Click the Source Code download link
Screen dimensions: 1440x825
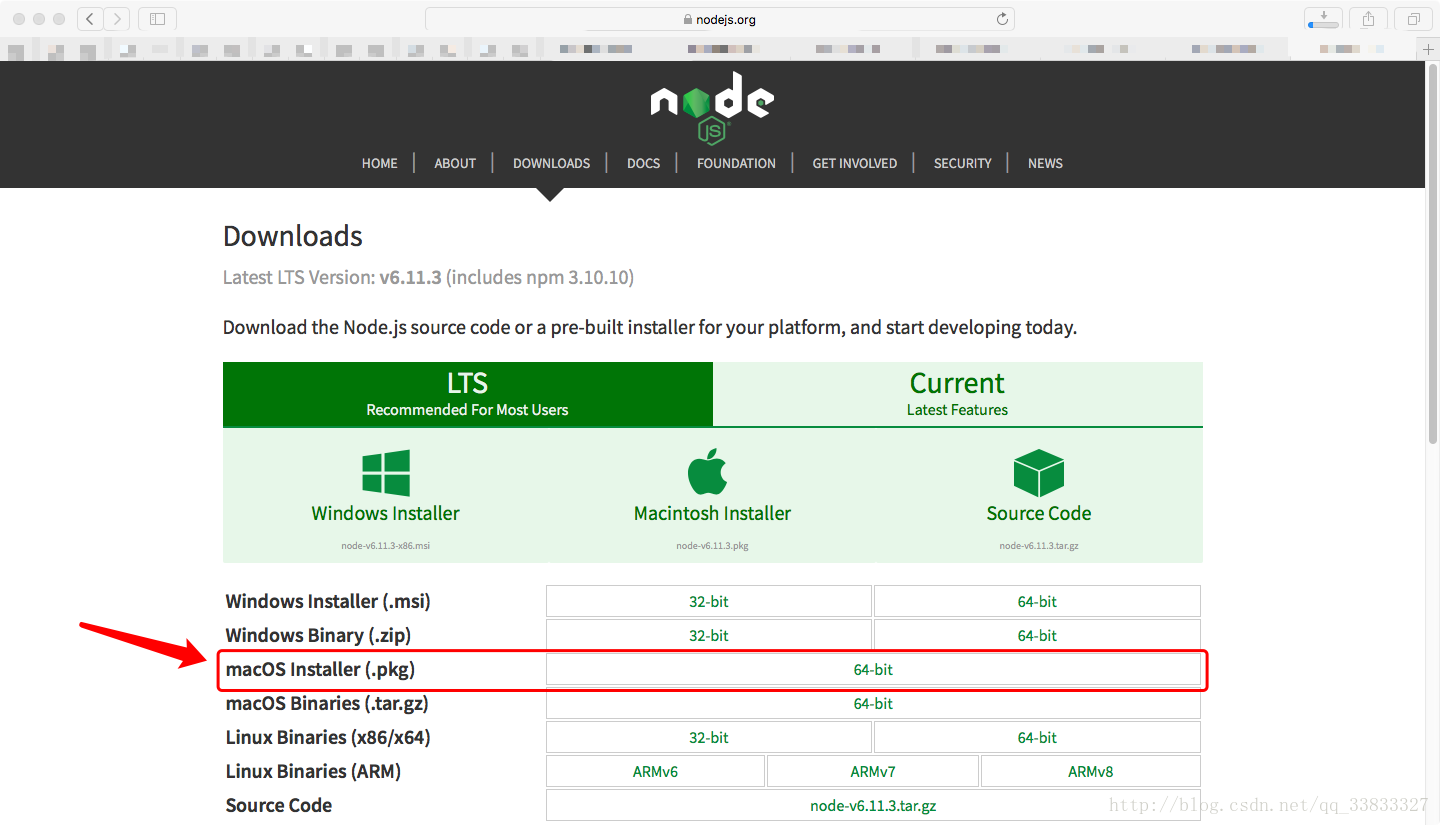(x=1038, y=513)
